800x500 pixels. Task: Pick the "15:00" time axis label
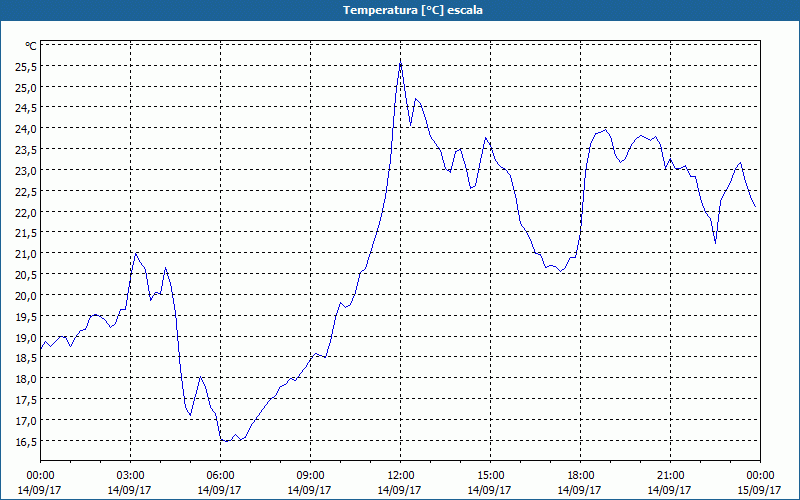tap(490, 476)
